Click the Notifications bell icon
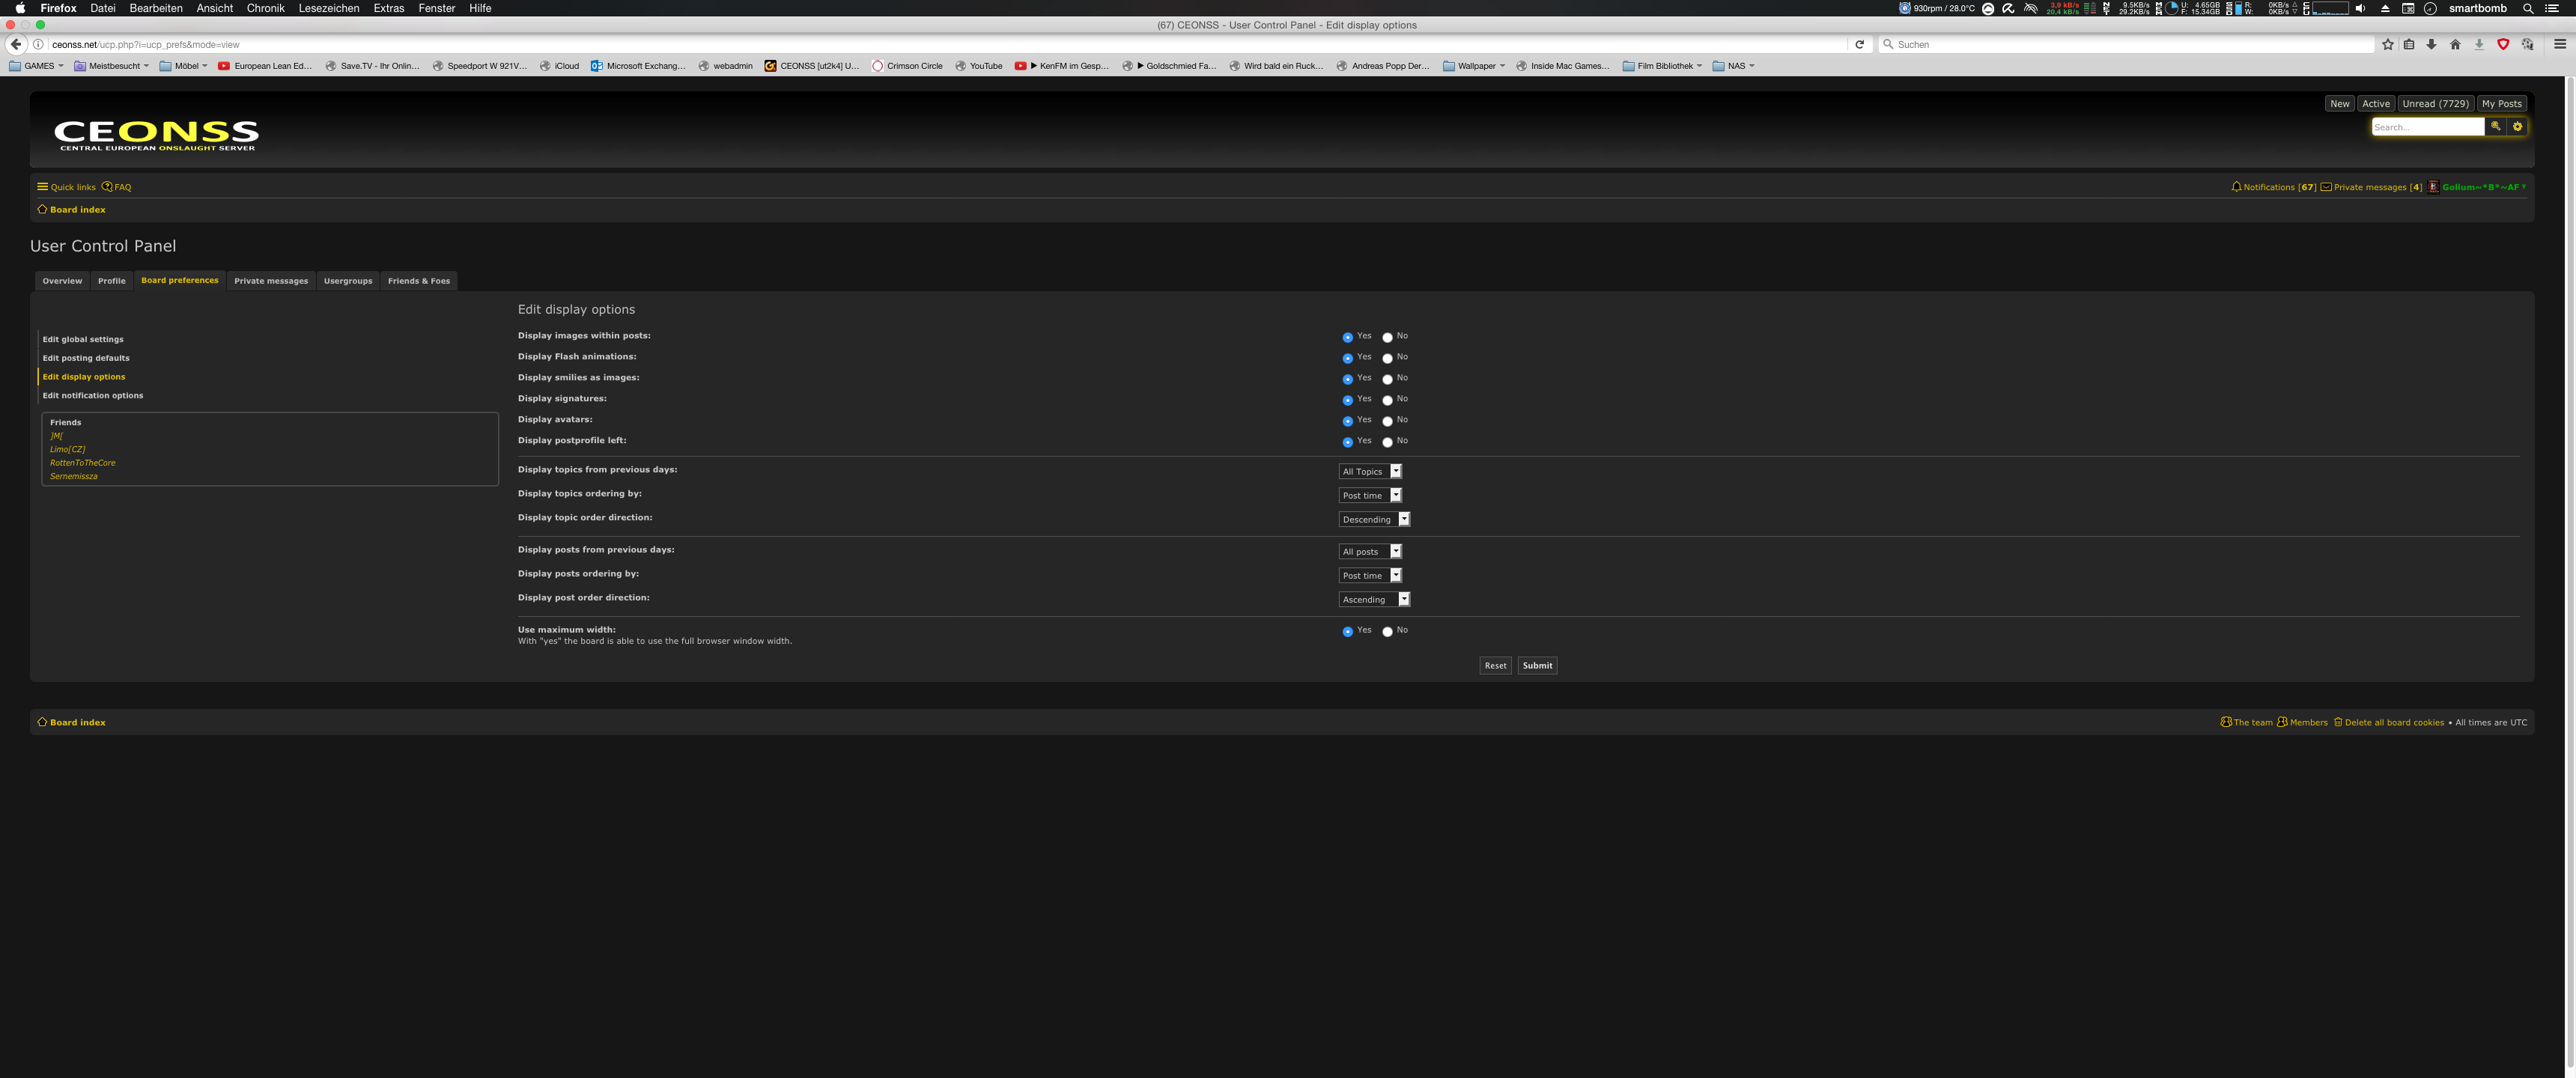 [2236, 187]
